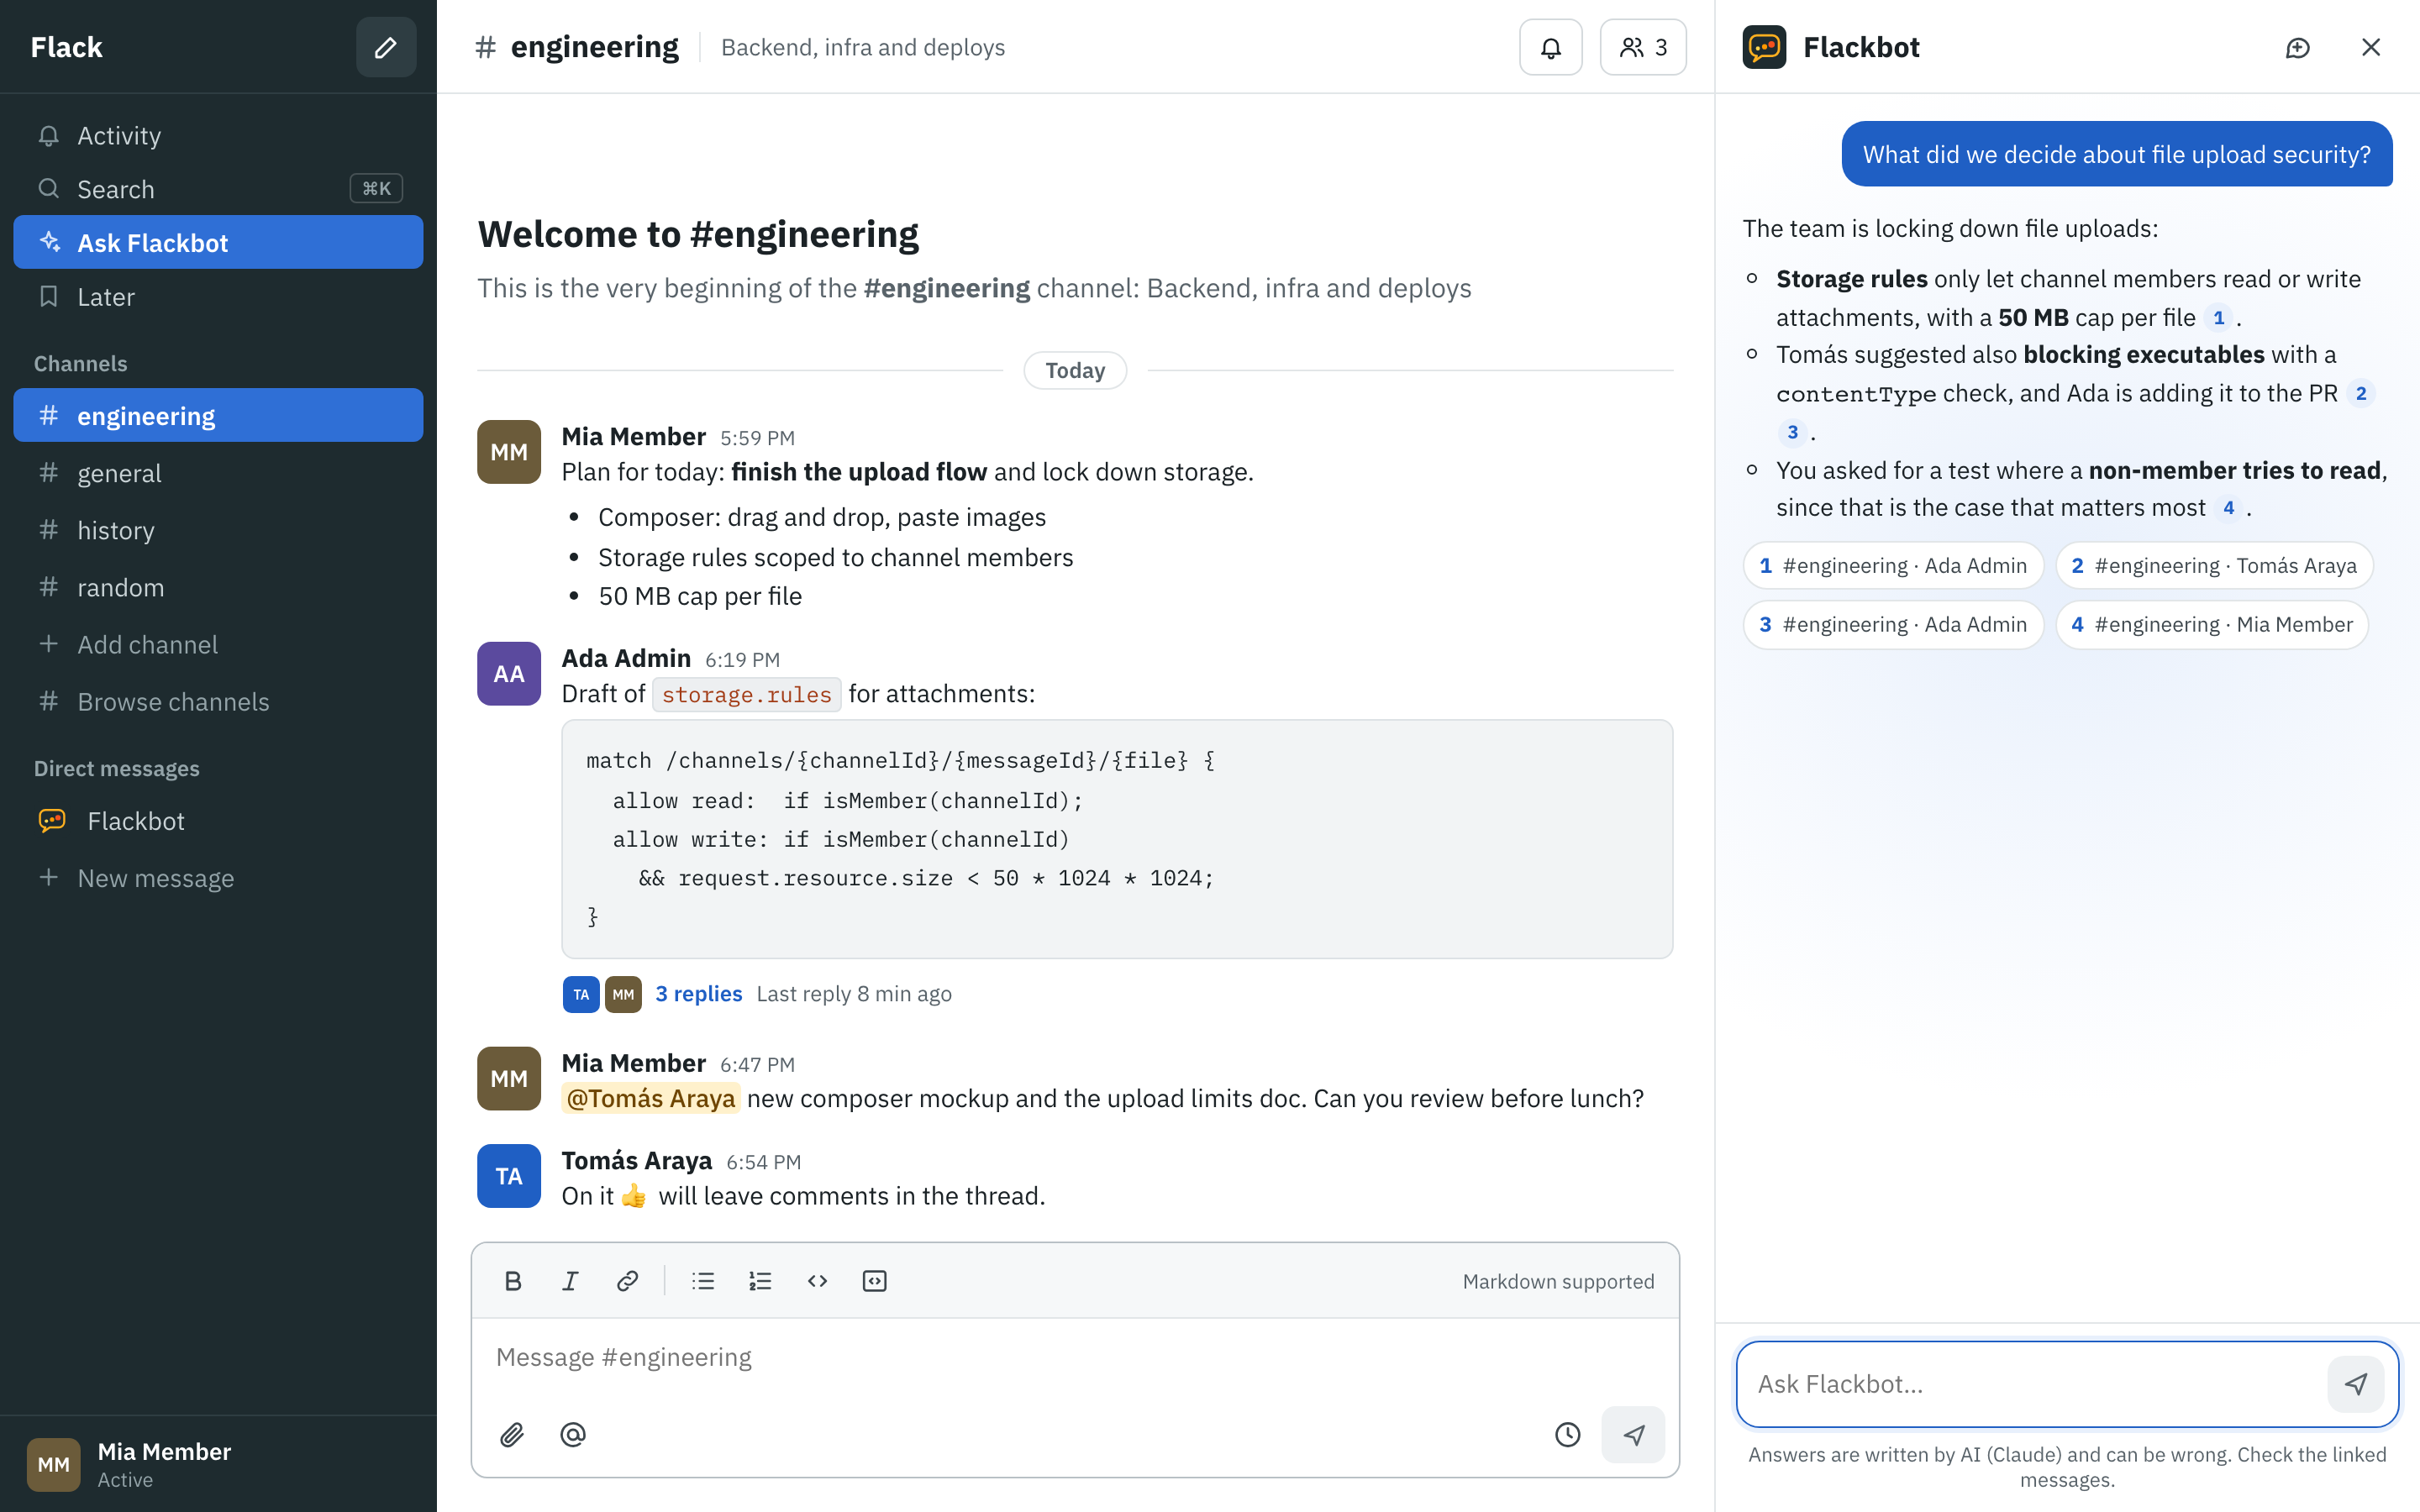This screenshot has width=2420, height=1512.
Task: Open channel notification bell settings
Action: (1550, 47)
